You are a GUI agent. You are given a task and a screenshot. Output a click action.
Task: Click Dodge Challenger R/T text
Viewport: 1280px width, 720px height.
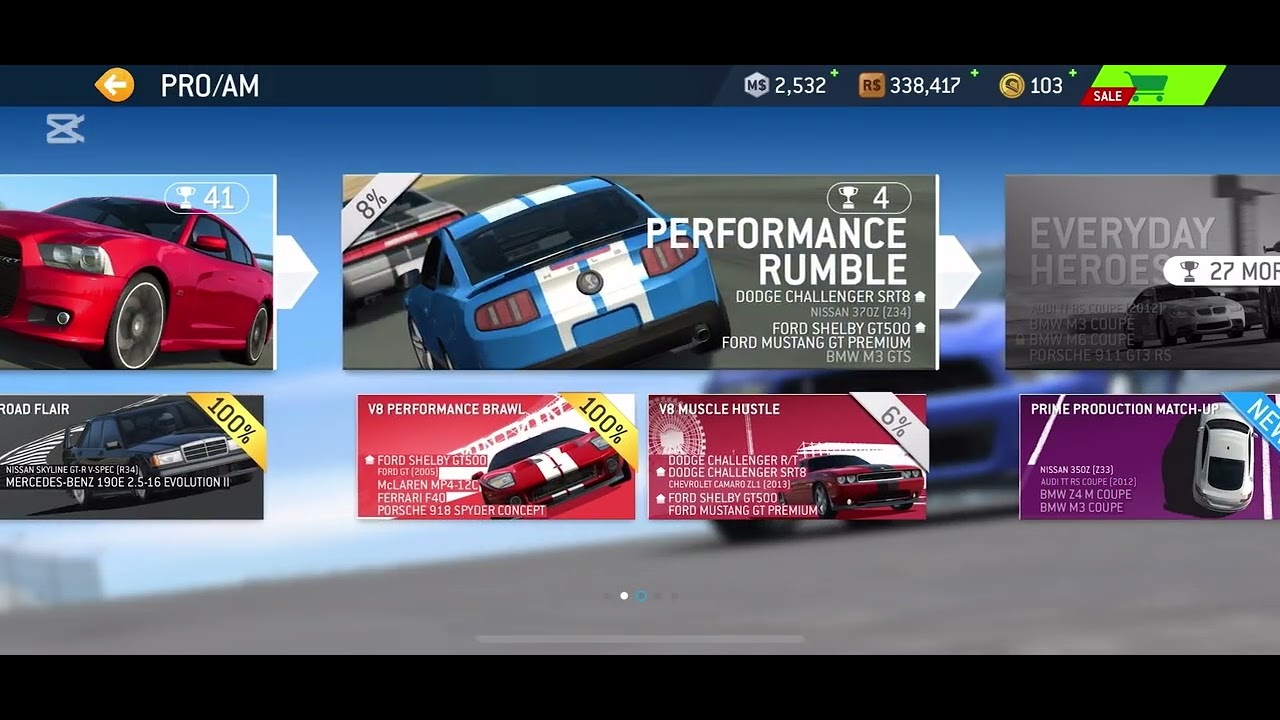tap(733, 461)
